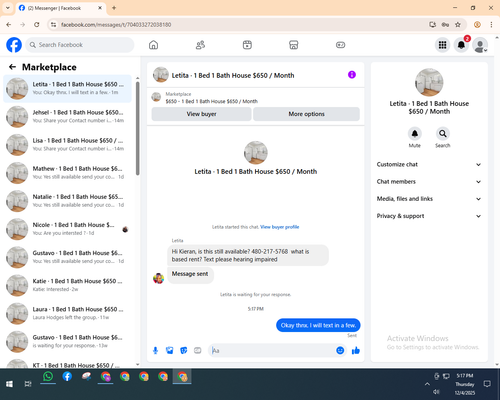Close the Messenger browser tab
Image resolution: width=500 pixels, height=400 pixels.
point(100,8)
